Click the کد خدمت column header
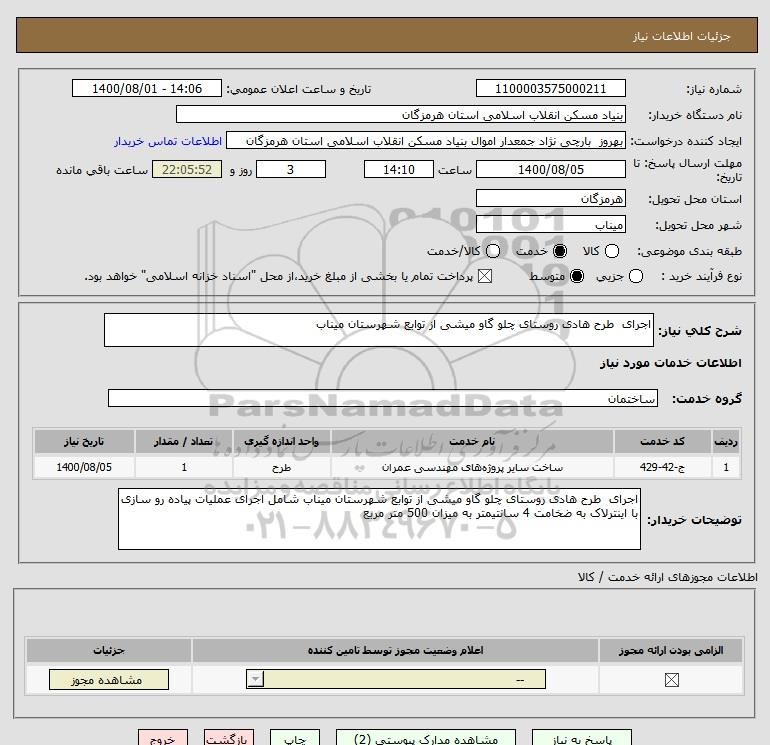This screenshot has width=770, height=745. point(661,441)
